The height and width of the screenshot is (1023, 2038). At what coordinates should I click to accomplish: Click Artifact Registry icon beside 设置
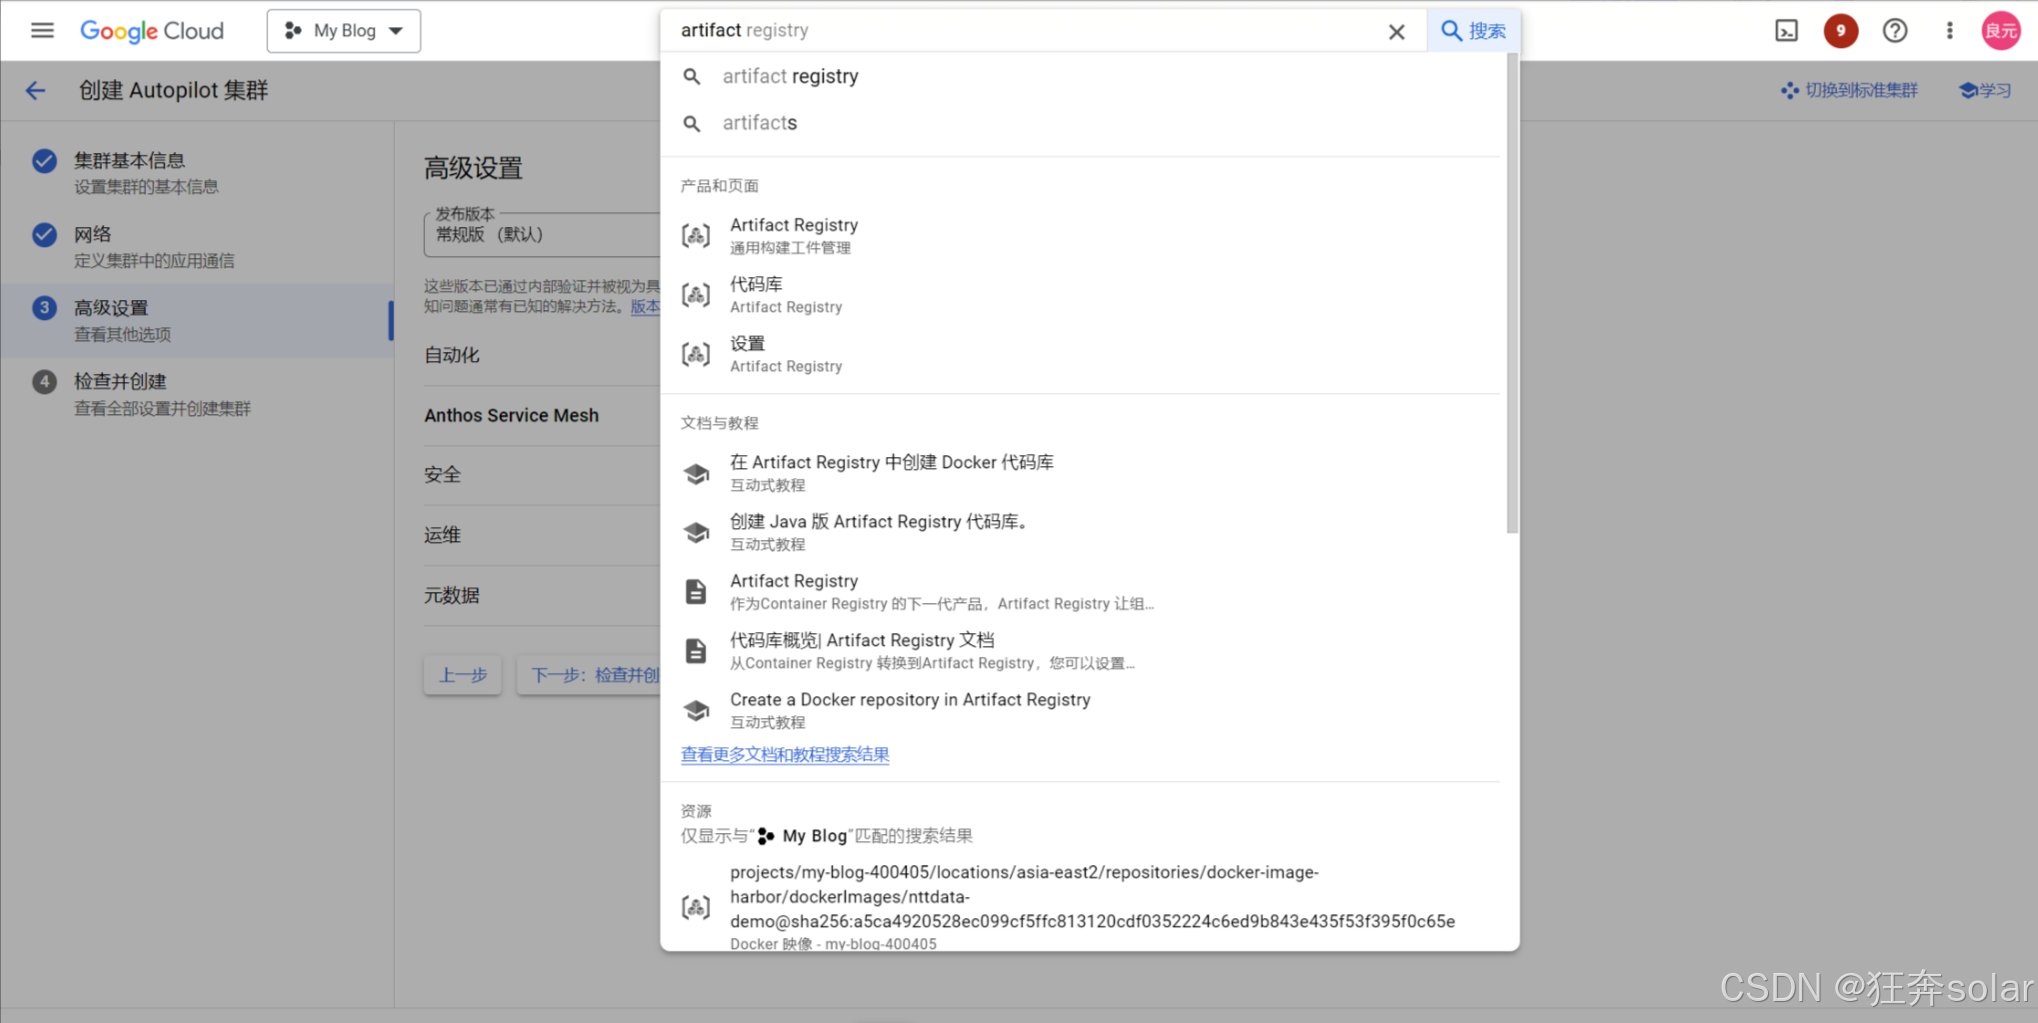coord(696,354)
